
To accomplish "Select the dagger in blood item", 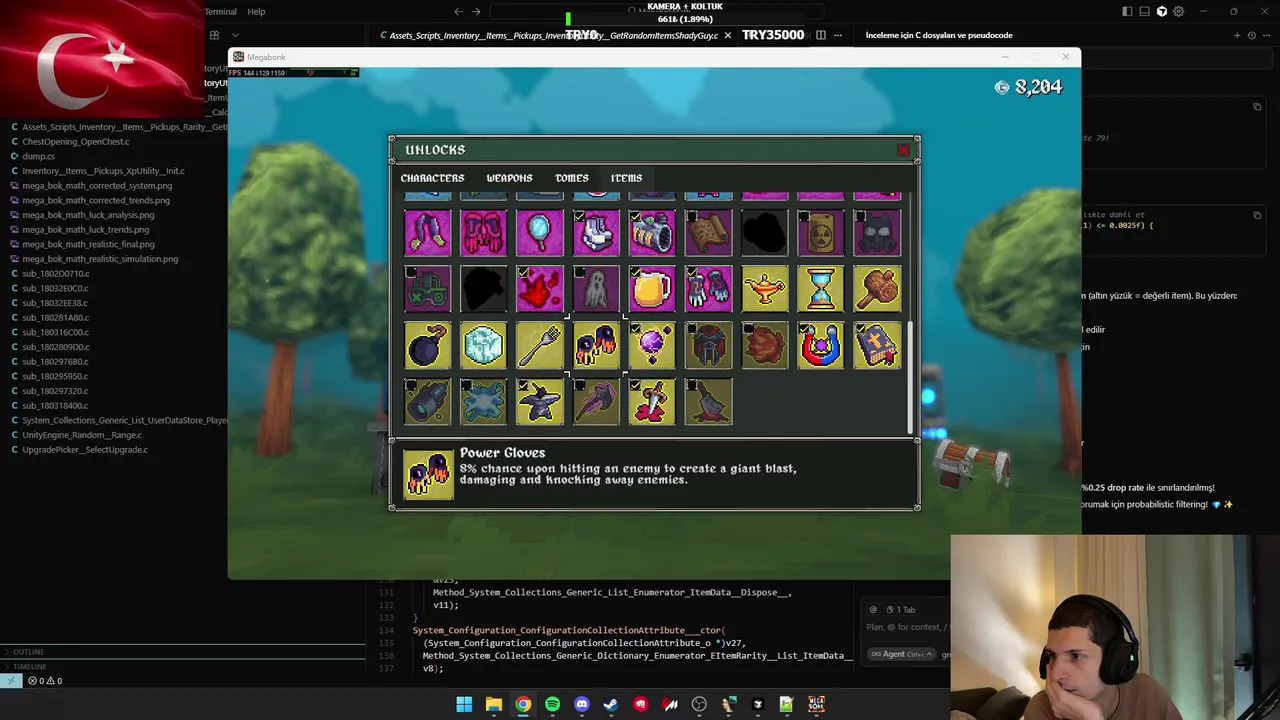I will 652,401.
